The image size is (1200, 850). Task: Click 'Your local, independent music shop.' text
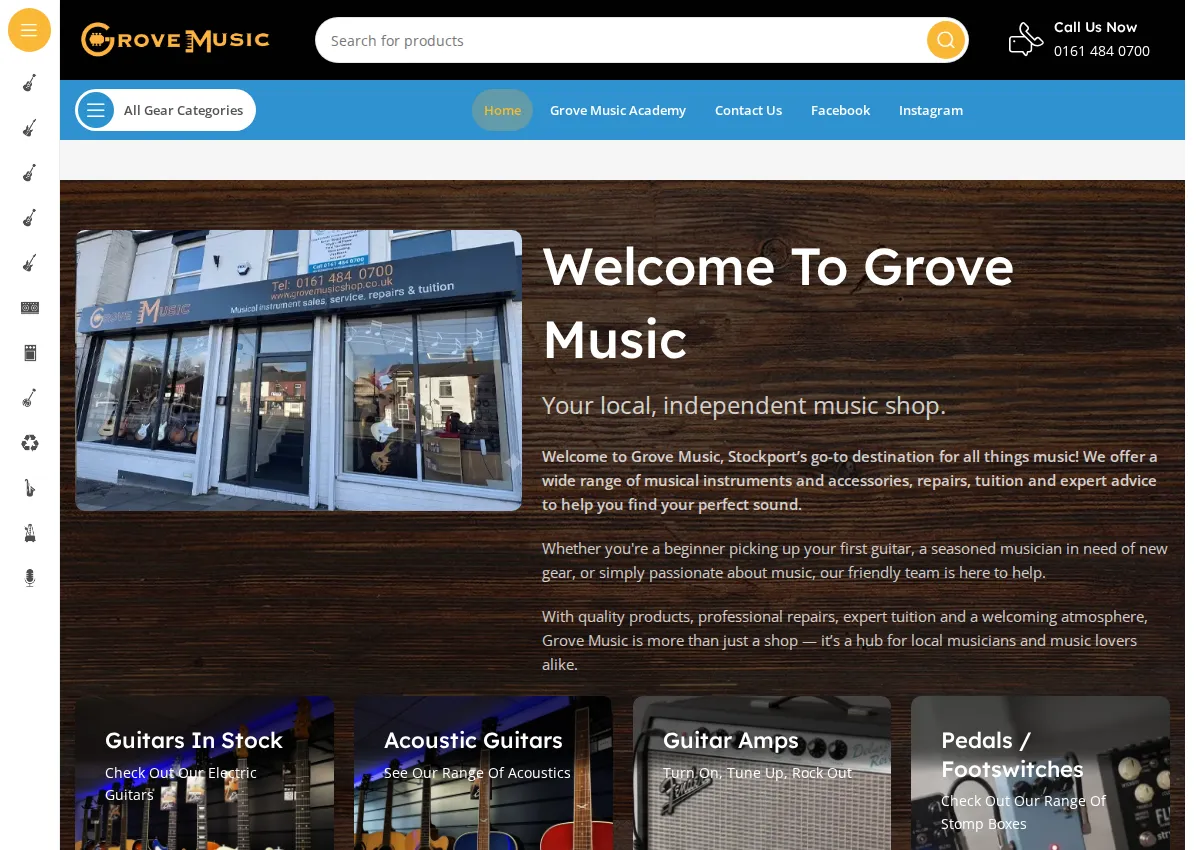[744, 405]
